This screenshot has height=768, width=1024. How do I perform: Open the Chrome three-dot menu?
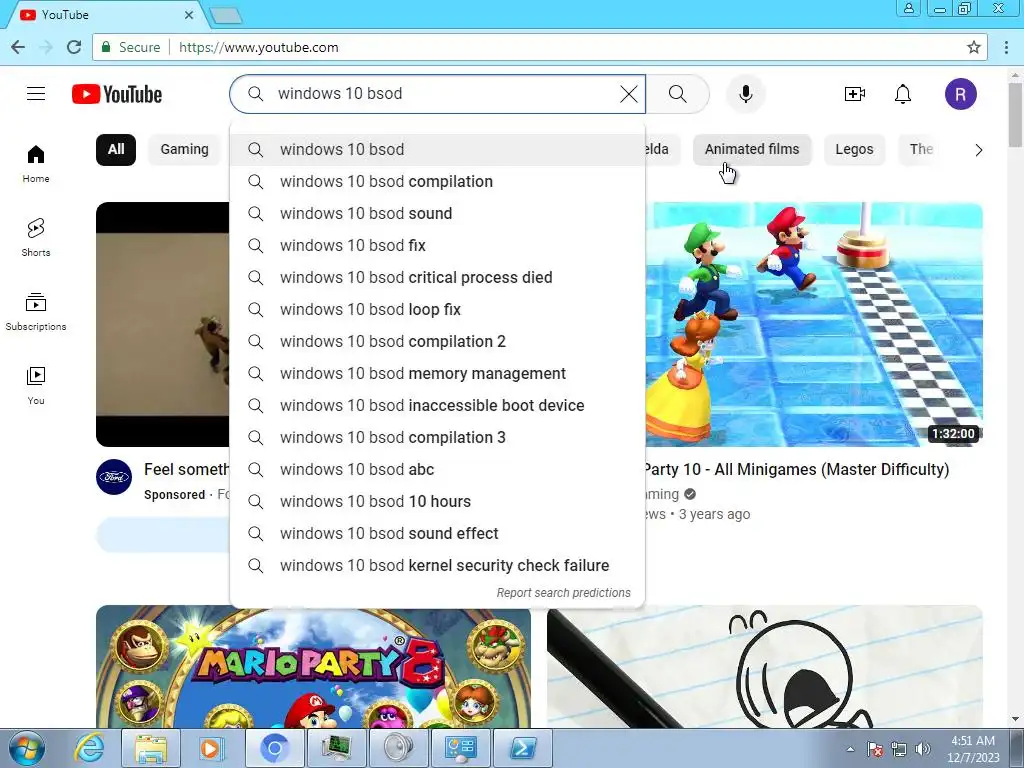(1006, 47)
